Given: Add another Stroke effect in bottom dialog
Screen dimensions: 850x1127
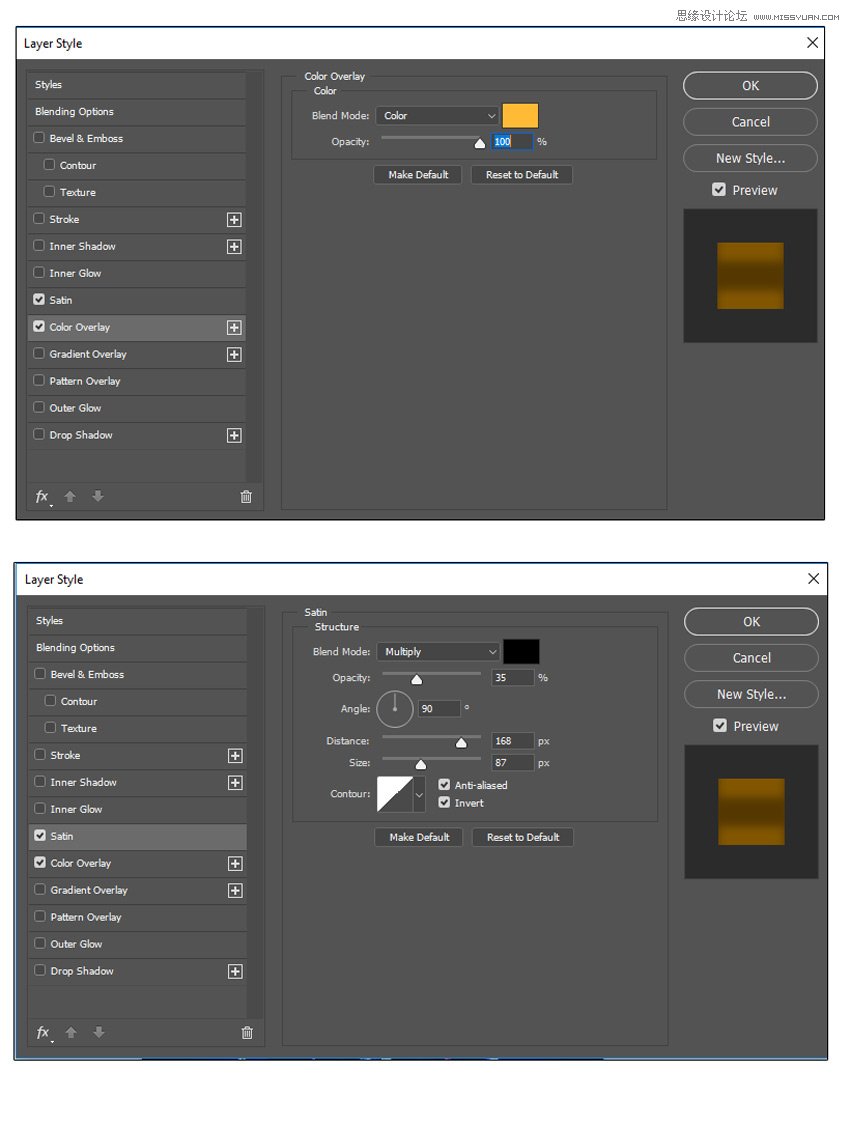Looking at the screenshot, I should (x=235, y=756).
